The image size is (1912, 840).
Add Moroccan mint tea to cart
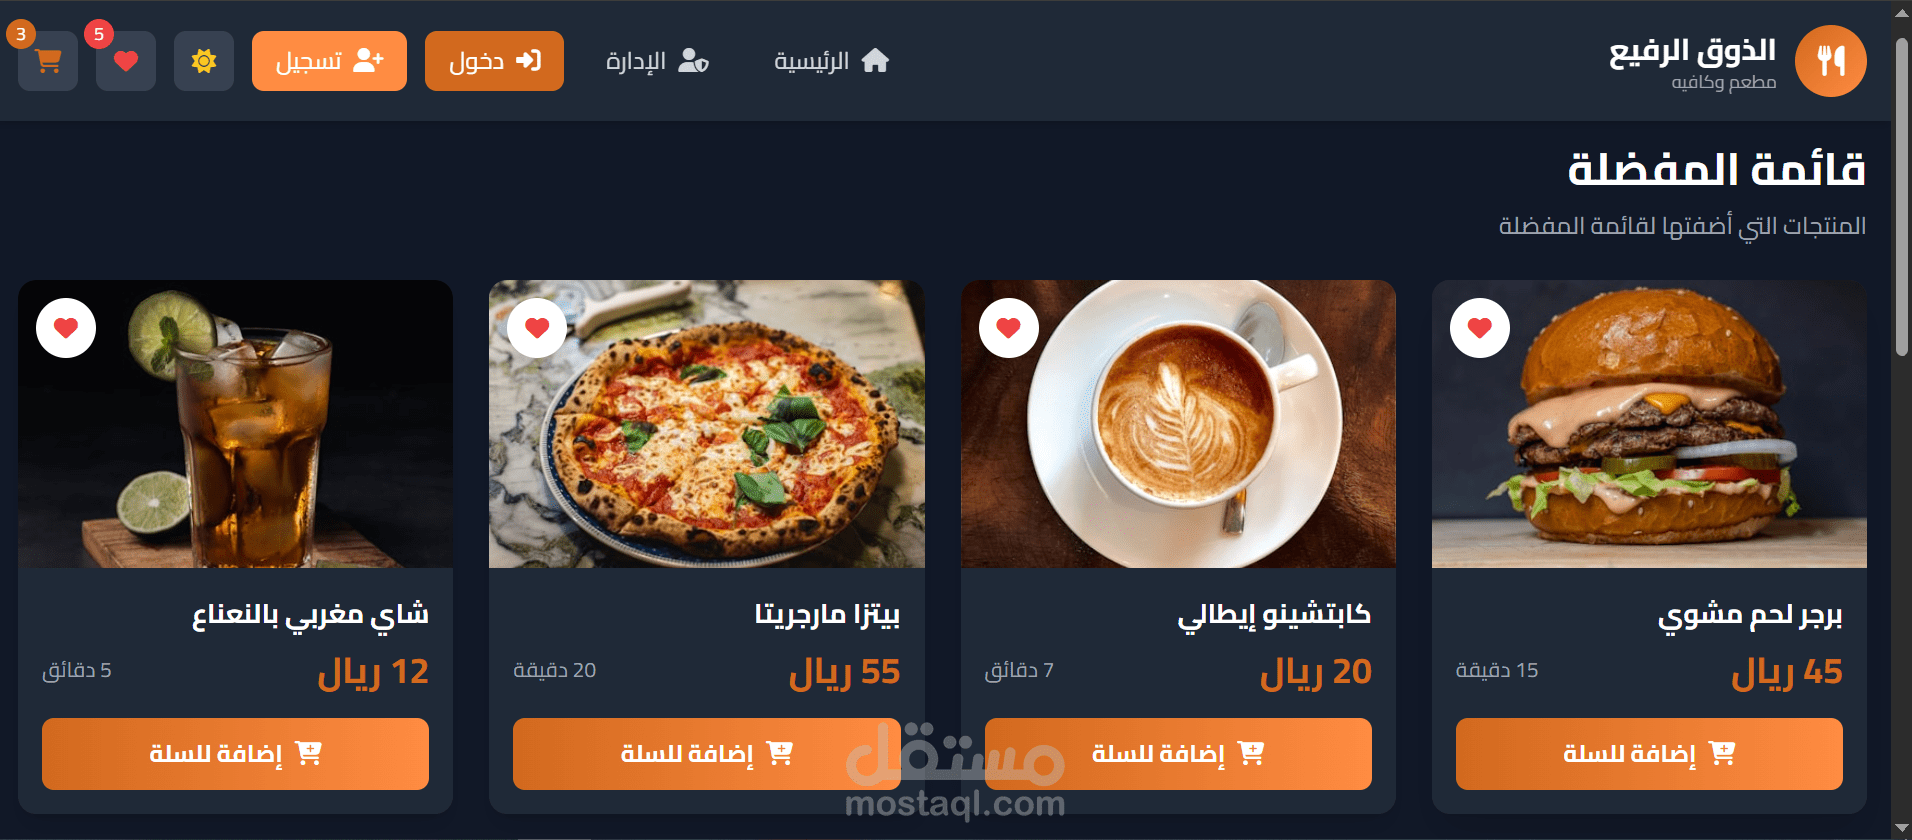[235, 754]
